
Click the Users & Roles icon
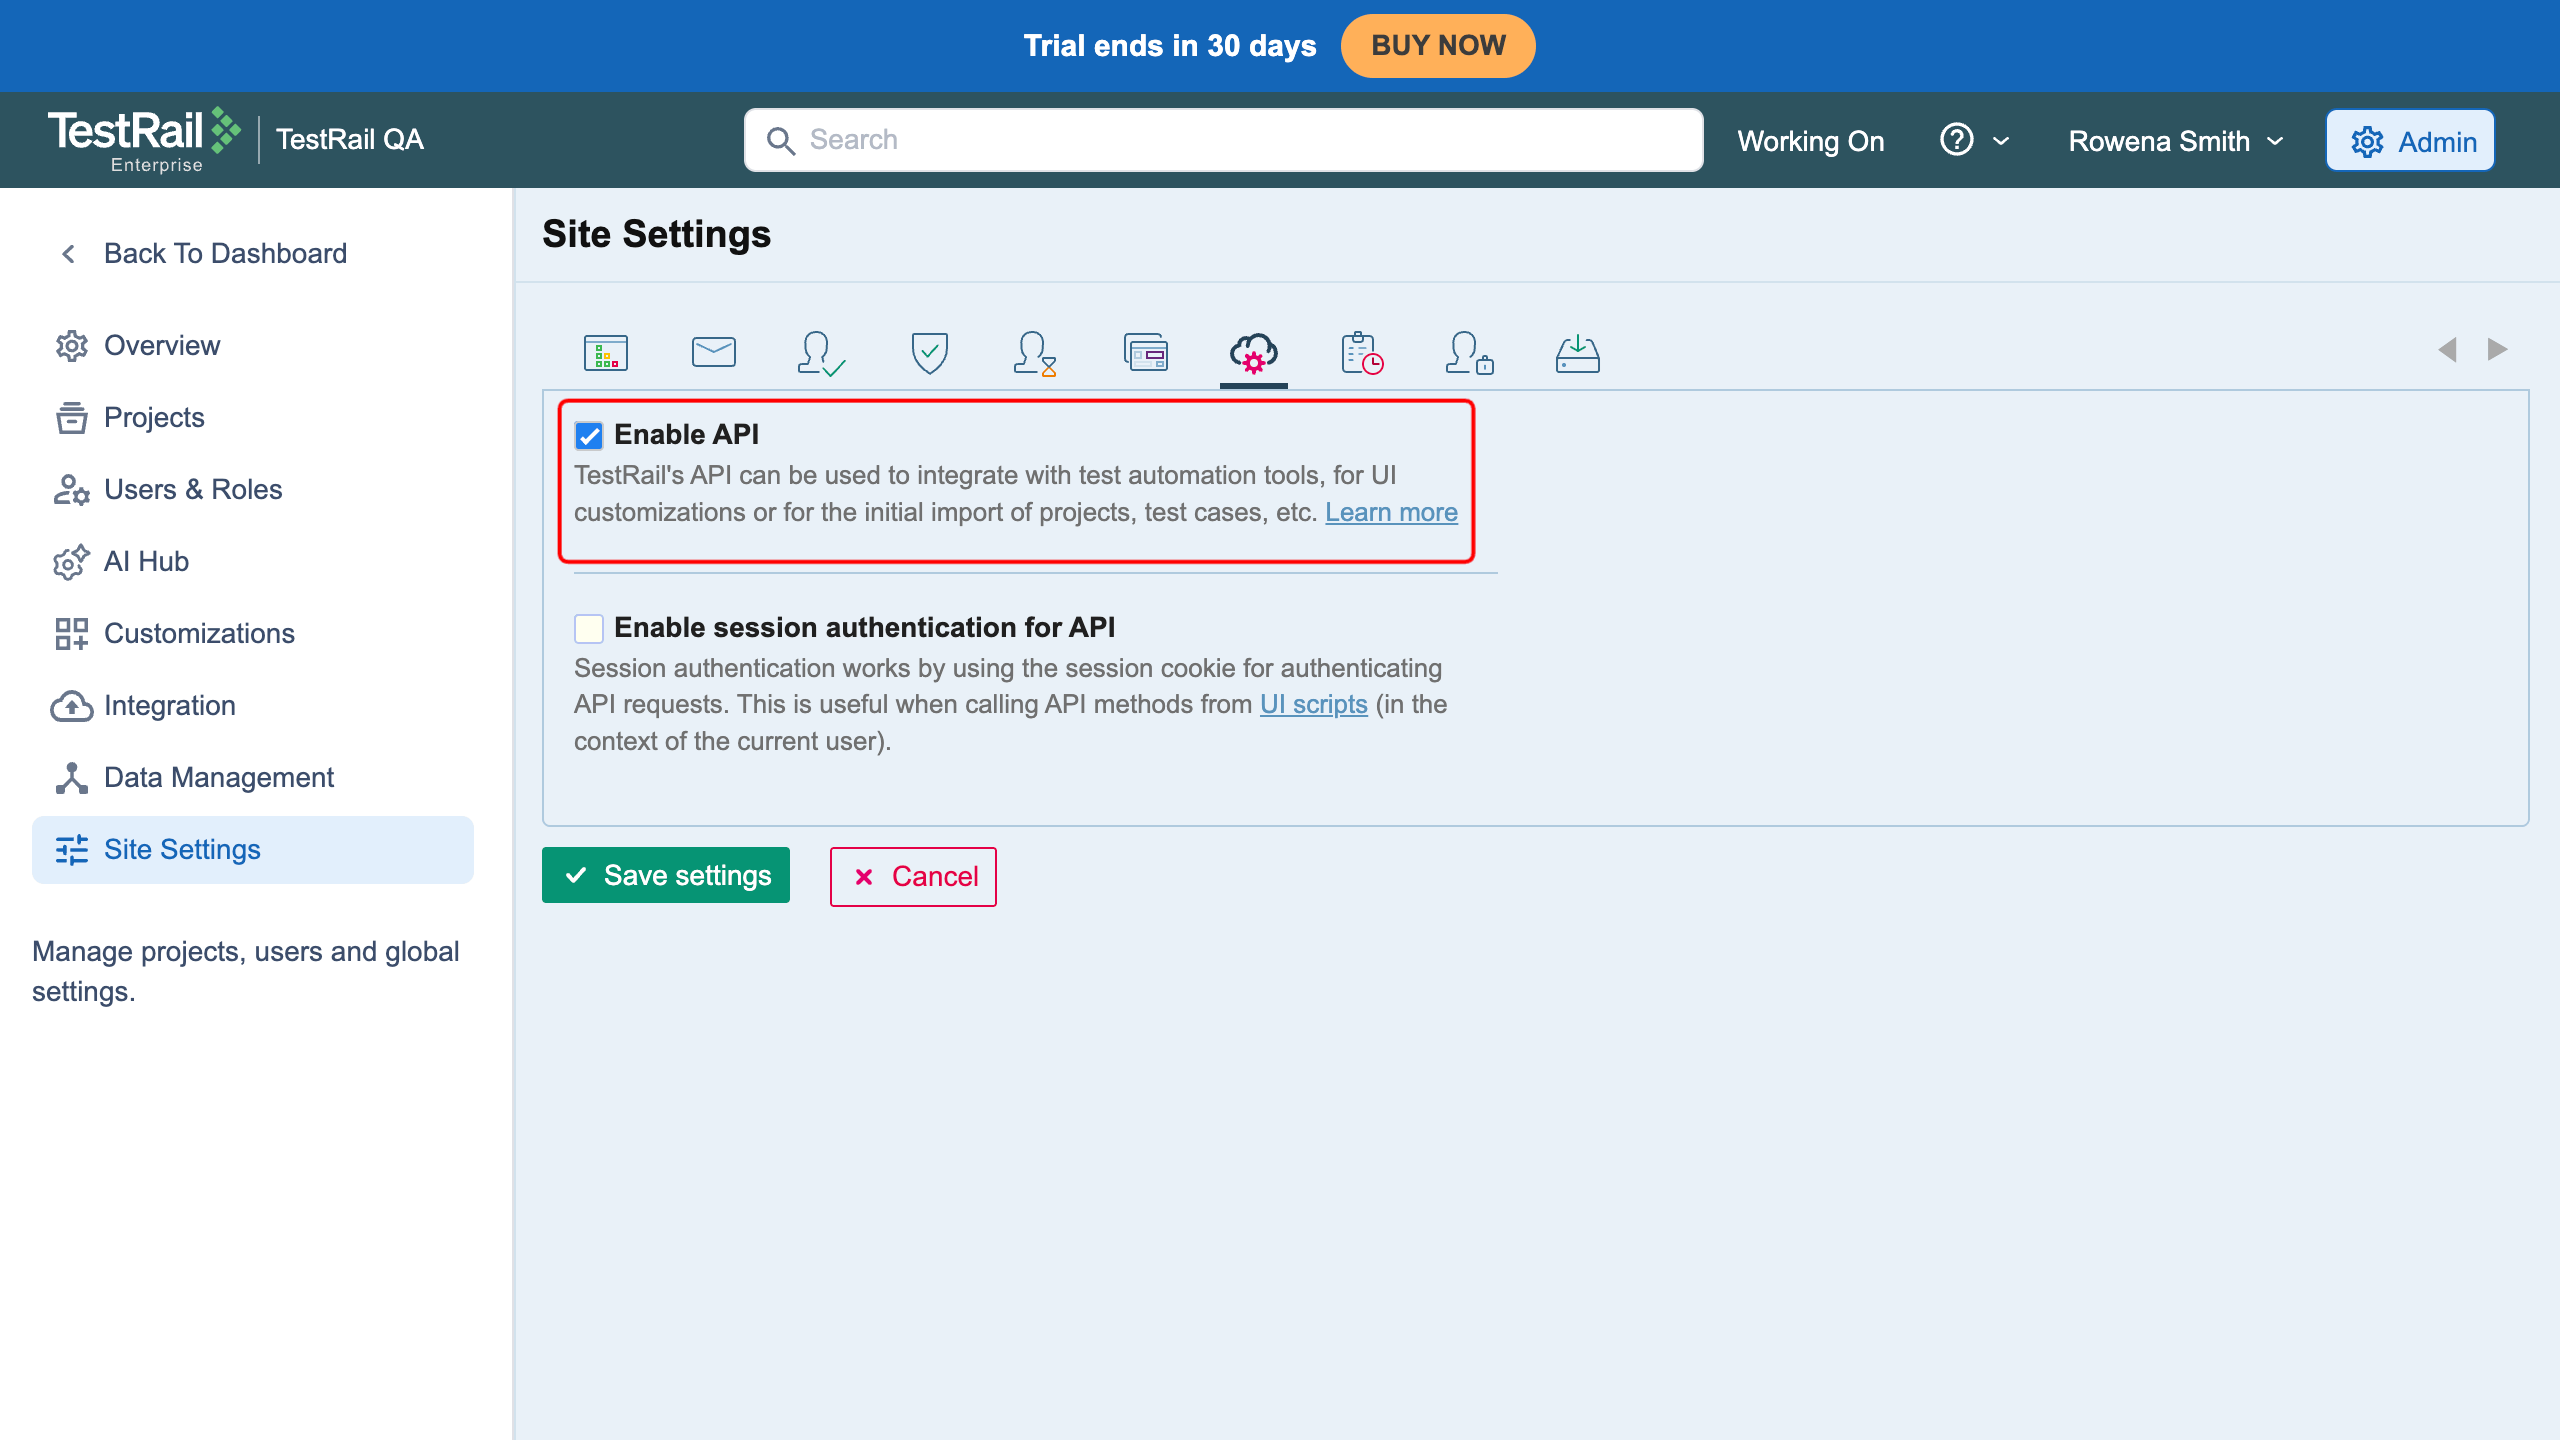(72, 490)
